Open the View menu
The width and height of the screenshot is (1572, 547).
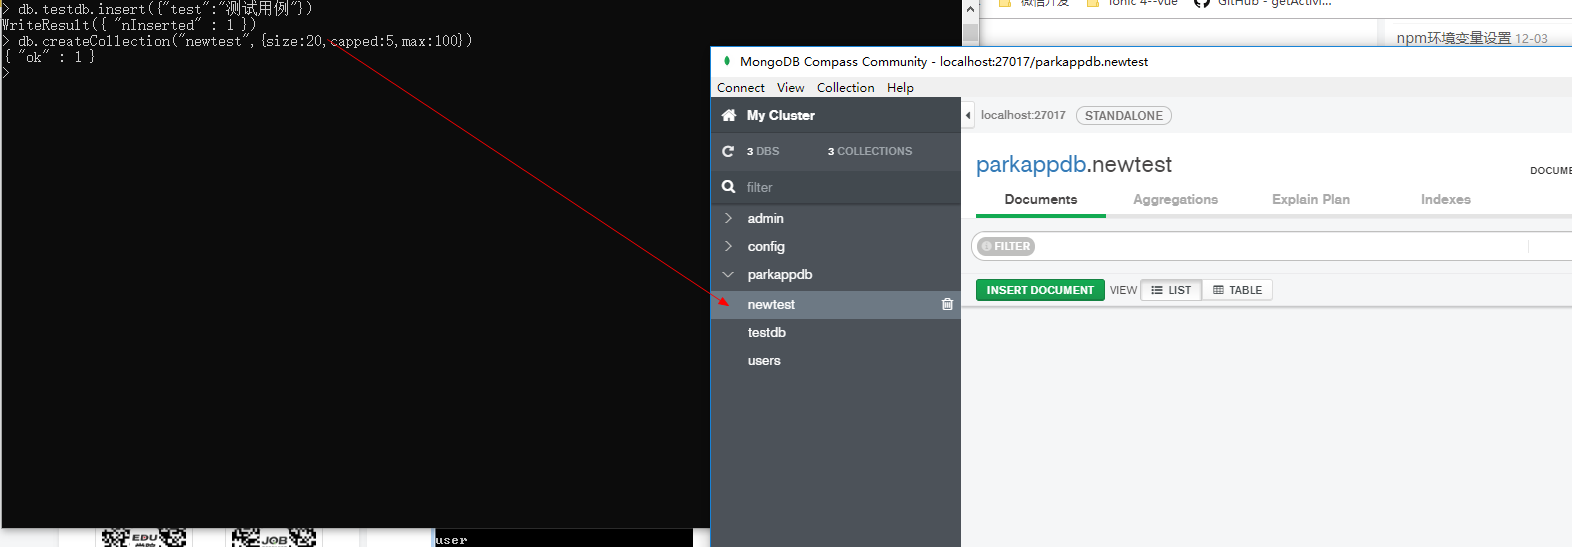click(x=791, y=88)
